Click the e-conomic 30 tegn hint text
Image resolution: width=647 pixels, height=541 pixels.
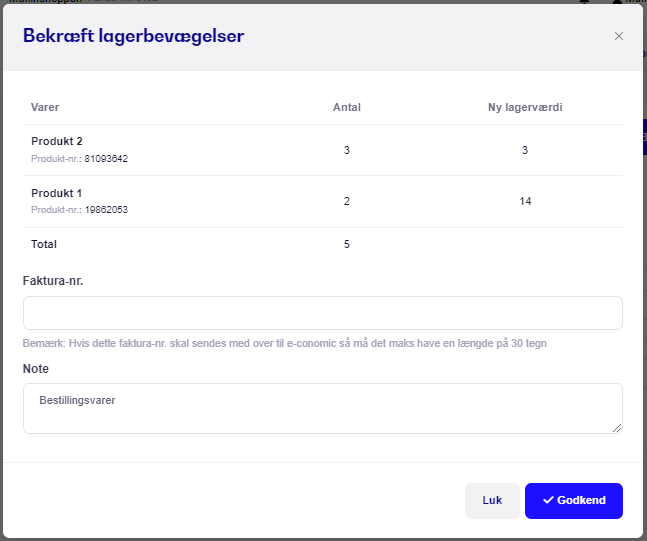[x=285, y=343]
